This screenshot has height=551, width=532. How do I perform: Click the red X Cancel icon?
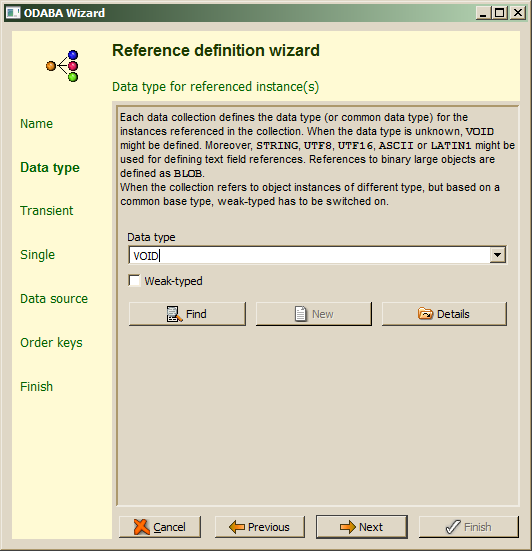coord(142,527)
